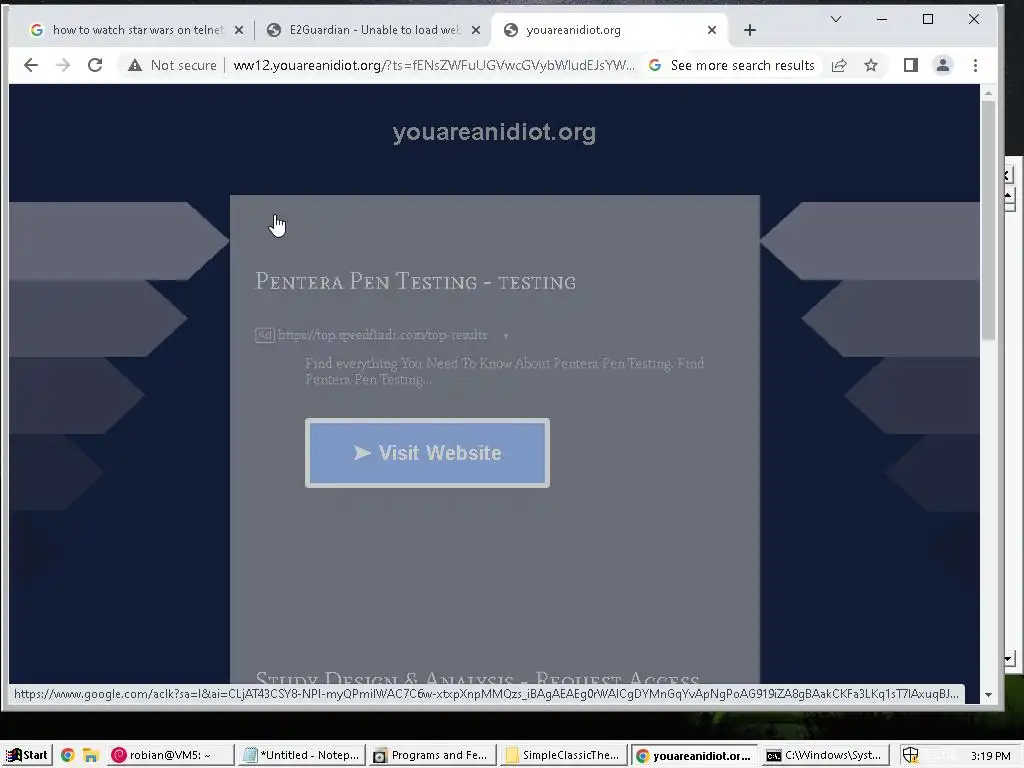The width and height of the screenshot is (1024, 768).
Task: Bookmark this page with the star icon
Action: [871, 65]
